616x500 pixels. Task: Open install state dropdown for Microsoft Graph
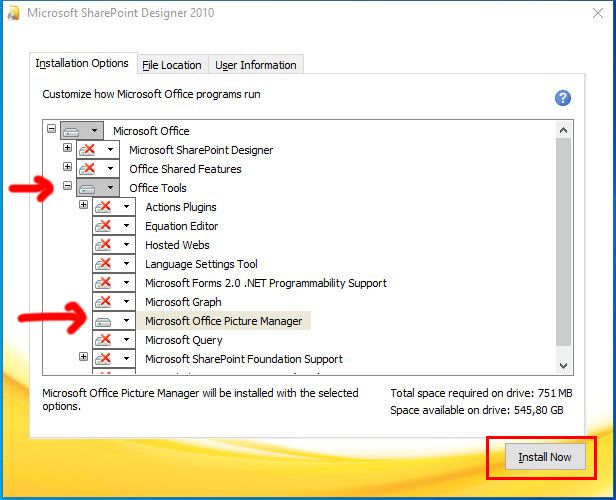coord(114,301)
